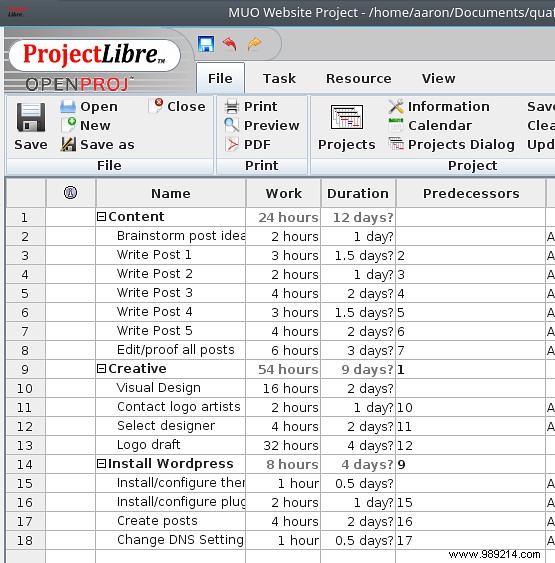Click the large Save floppy disk icon
555x563 pixels.
click(x=31, y=117)
